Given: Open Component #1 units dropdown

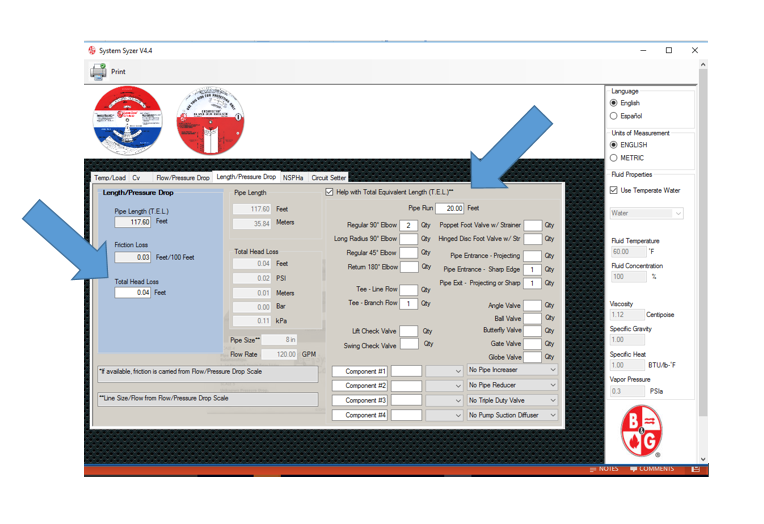Looking at the screenshot, I should click(444, 371).
